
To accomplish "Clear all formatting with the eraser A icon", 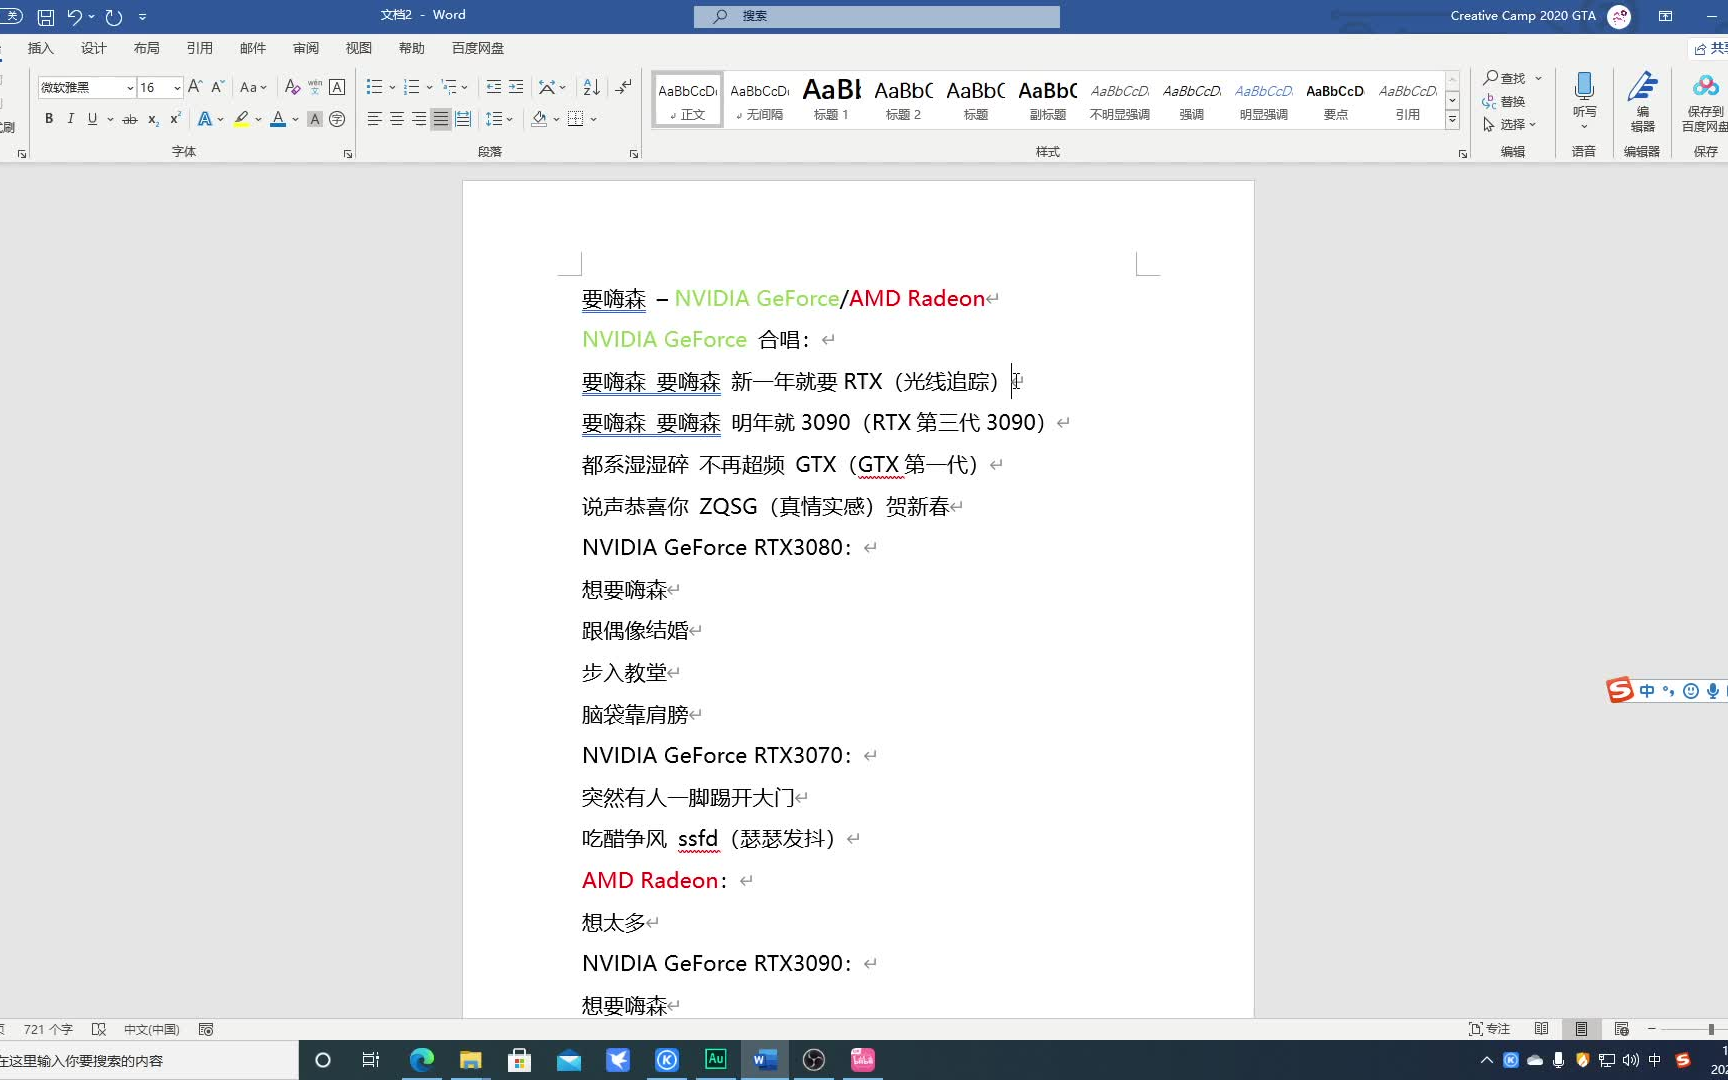I will (292, 87).
